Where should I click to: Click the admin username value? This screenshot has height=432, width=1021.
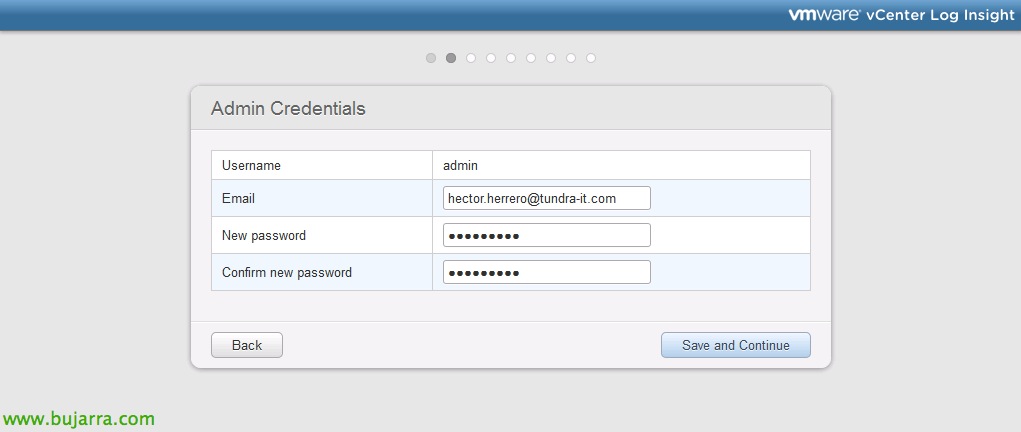click(460, 166)
